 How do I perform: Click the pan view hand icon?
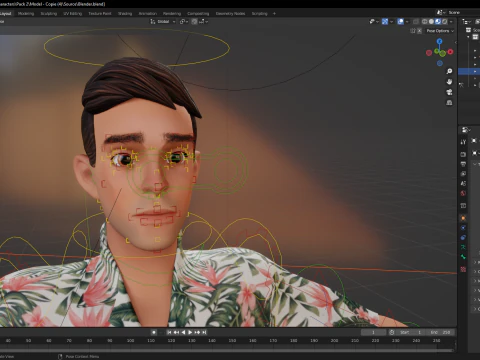pos(449,82)
